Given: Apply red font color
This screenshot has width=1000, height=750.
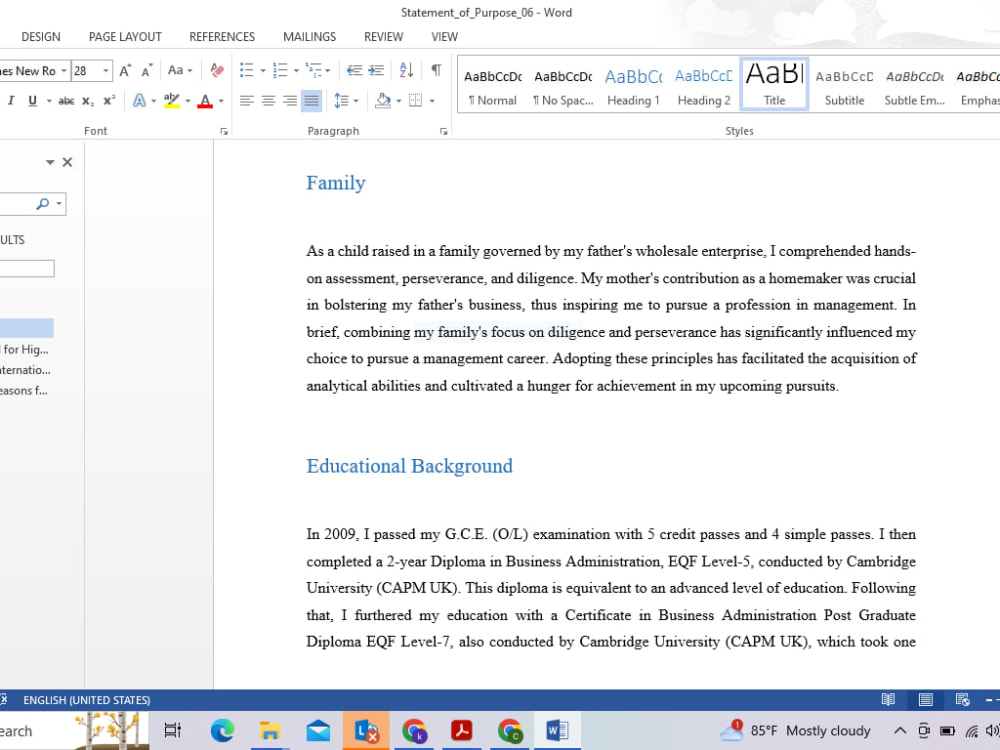Looking at the screenshot, I should pyautogui.click(x=205, y=101).
